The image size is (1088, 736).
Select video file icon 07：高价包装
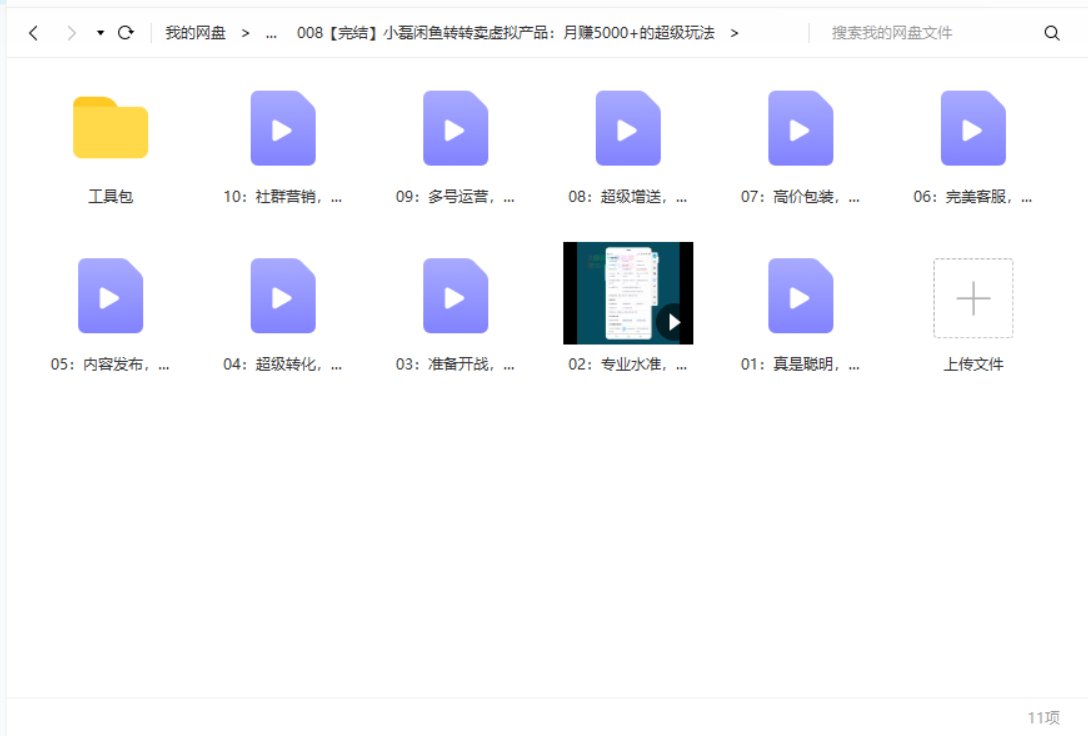[801, 128]
